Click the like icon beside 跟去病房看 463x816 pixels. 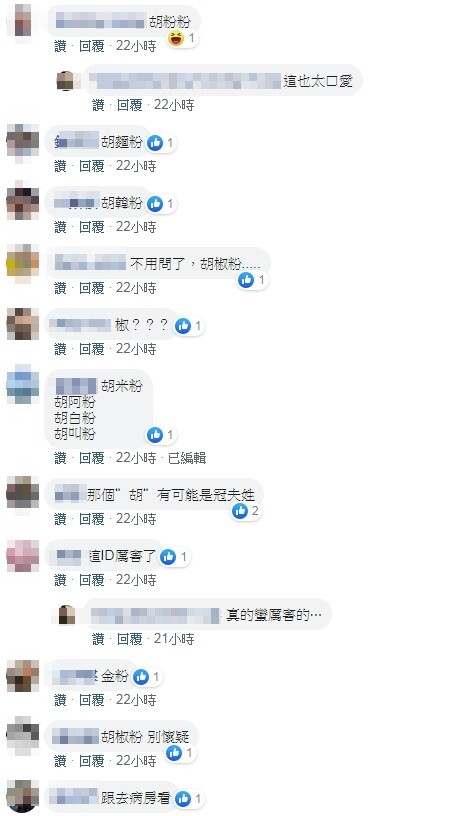point(183,799)
